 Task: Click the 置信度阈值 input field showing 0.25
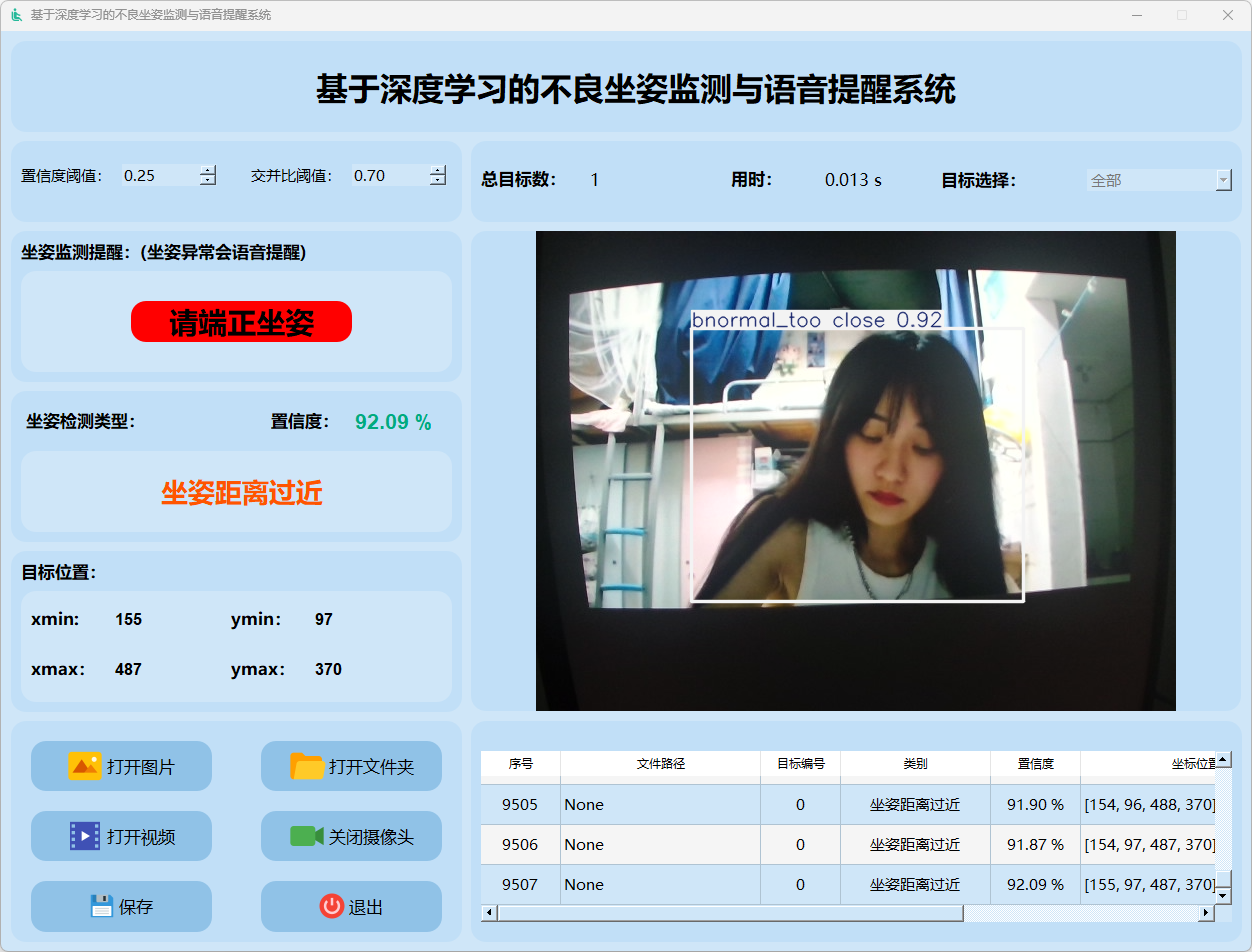(158, 176)
